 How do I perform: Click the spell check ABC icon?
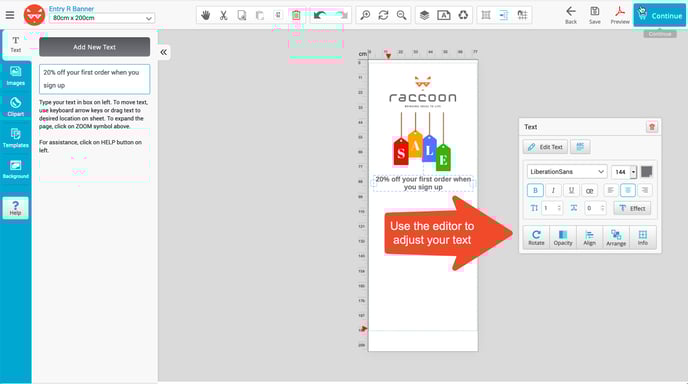[x=580, y=147]
